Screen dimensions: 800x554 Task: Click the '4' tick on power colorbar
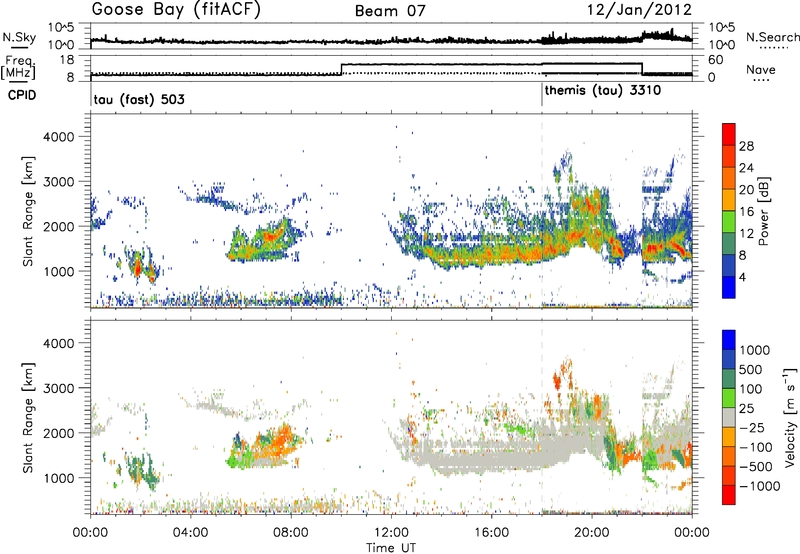tap(743, 278)
